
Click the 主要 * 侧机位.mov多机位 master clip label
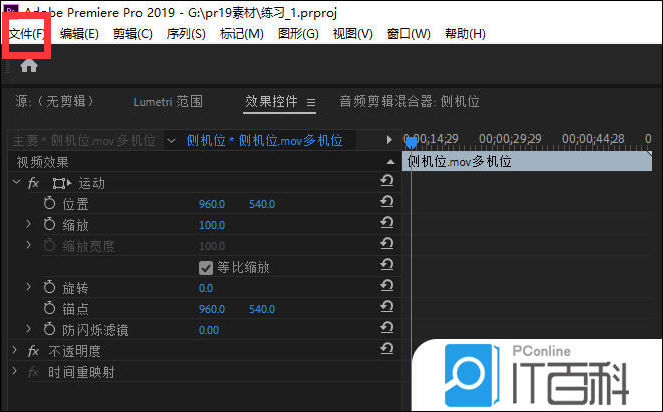(x=84, y=141)
